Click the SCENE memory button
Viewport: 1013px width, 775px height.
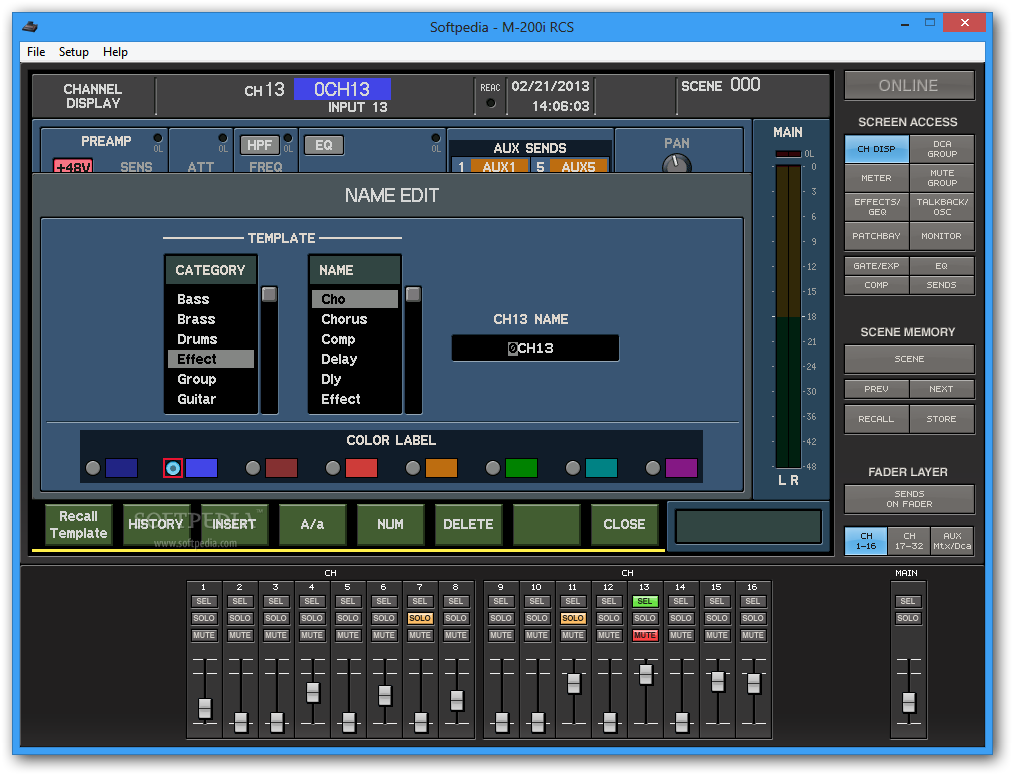(909, 359)
